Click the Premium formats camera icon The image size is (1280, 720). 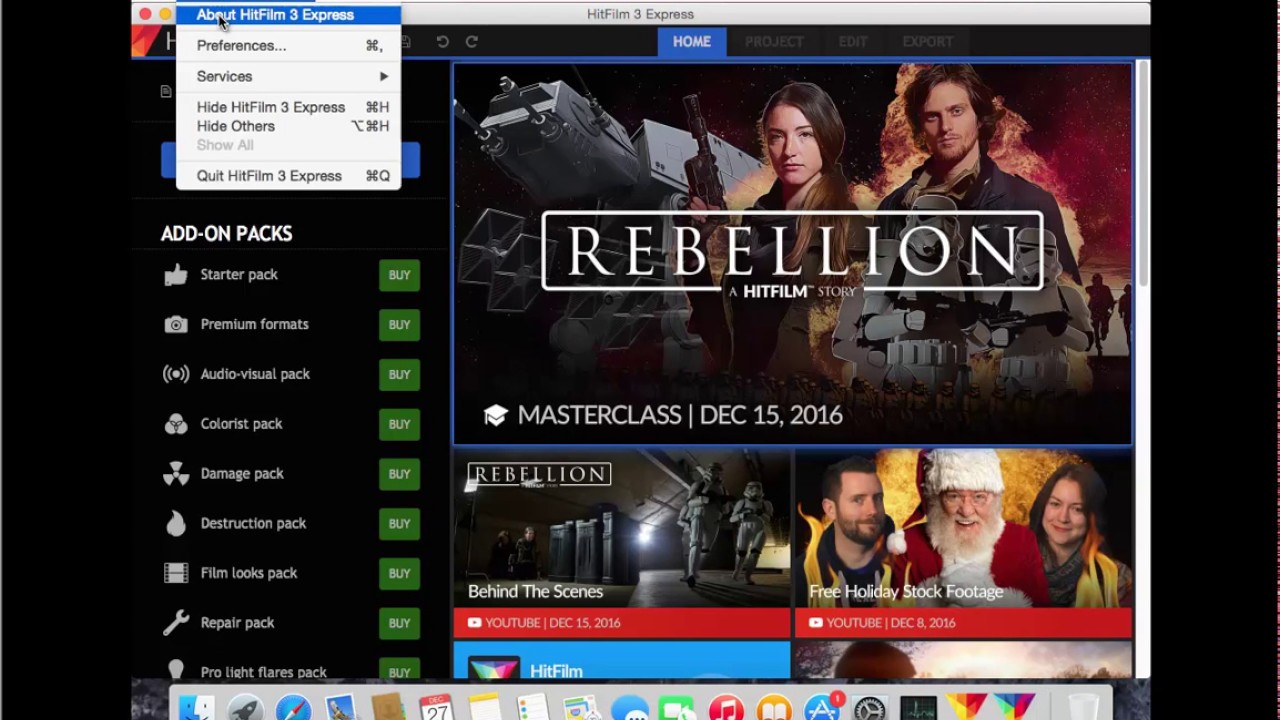tap(176, 324)
